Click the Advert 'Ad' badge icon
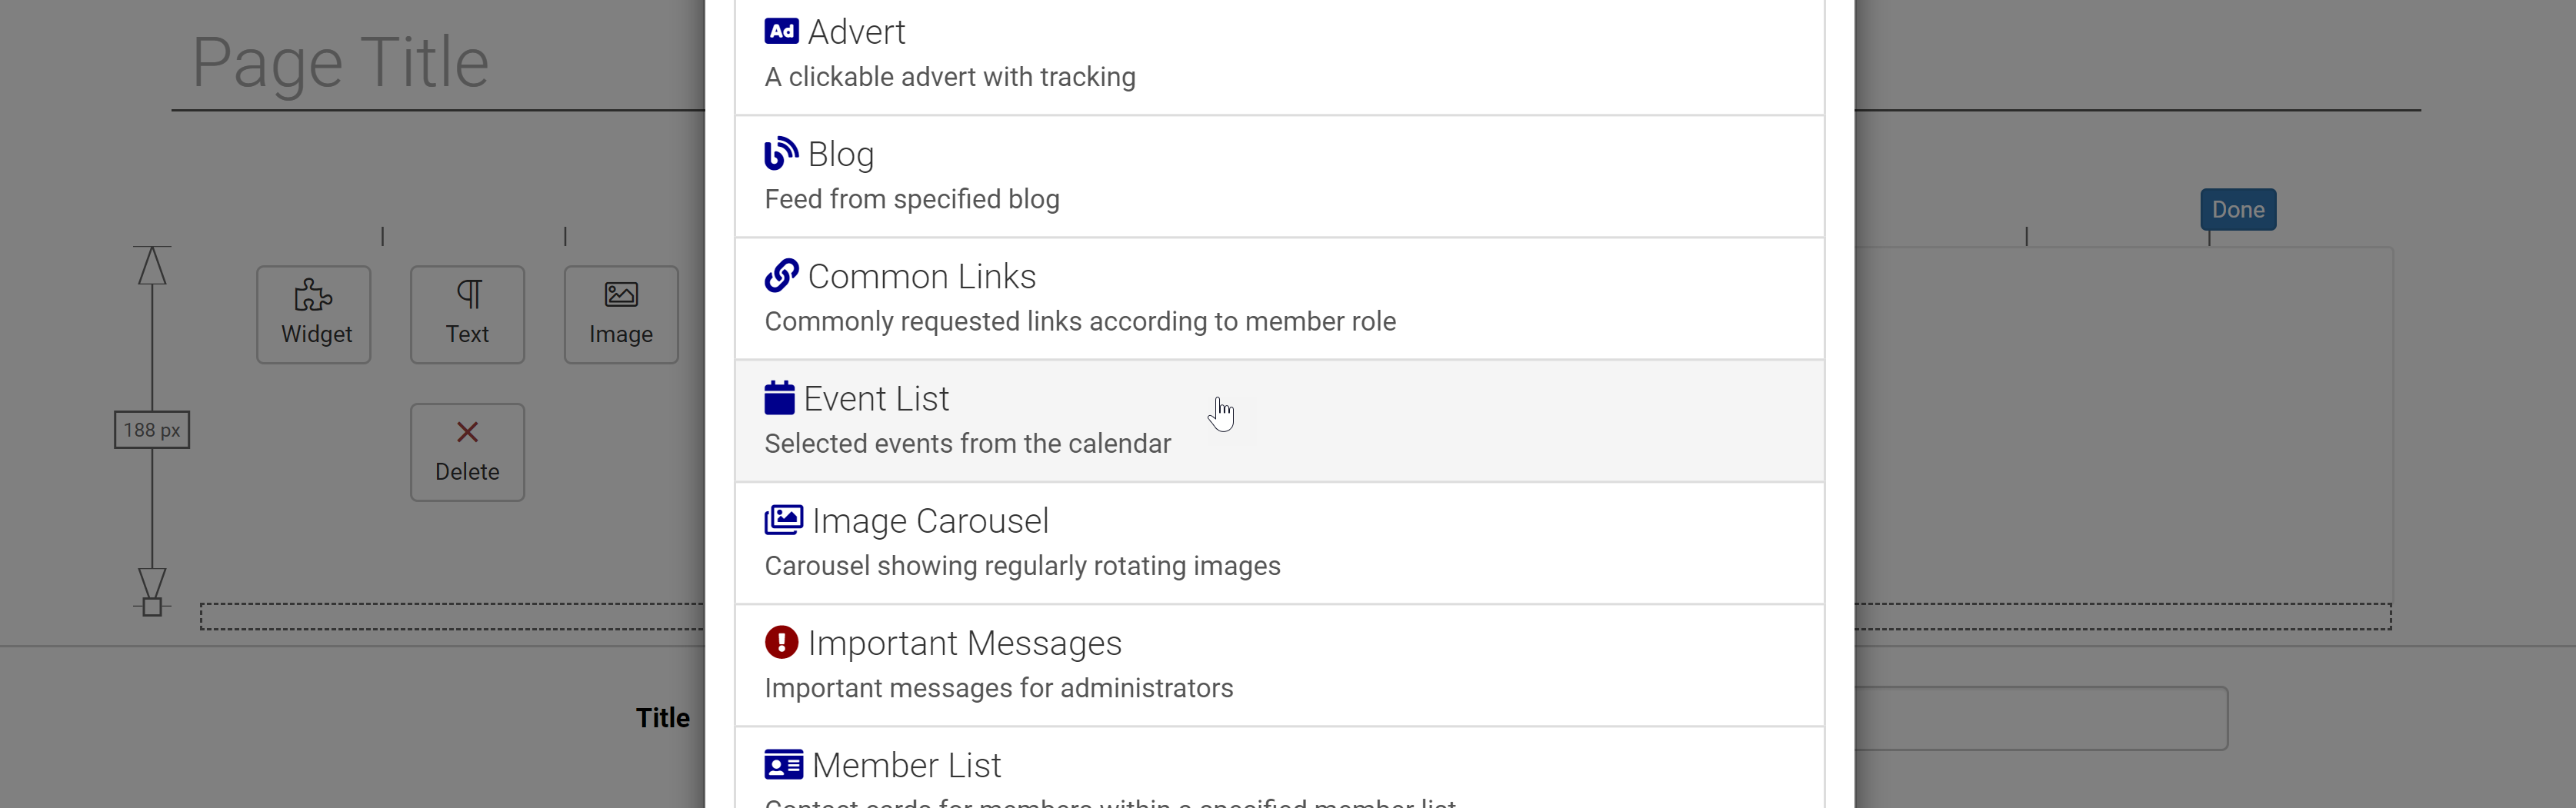The width and height of the screenshot is (2576, 808). pyautogui.click(x=781, y=32)
